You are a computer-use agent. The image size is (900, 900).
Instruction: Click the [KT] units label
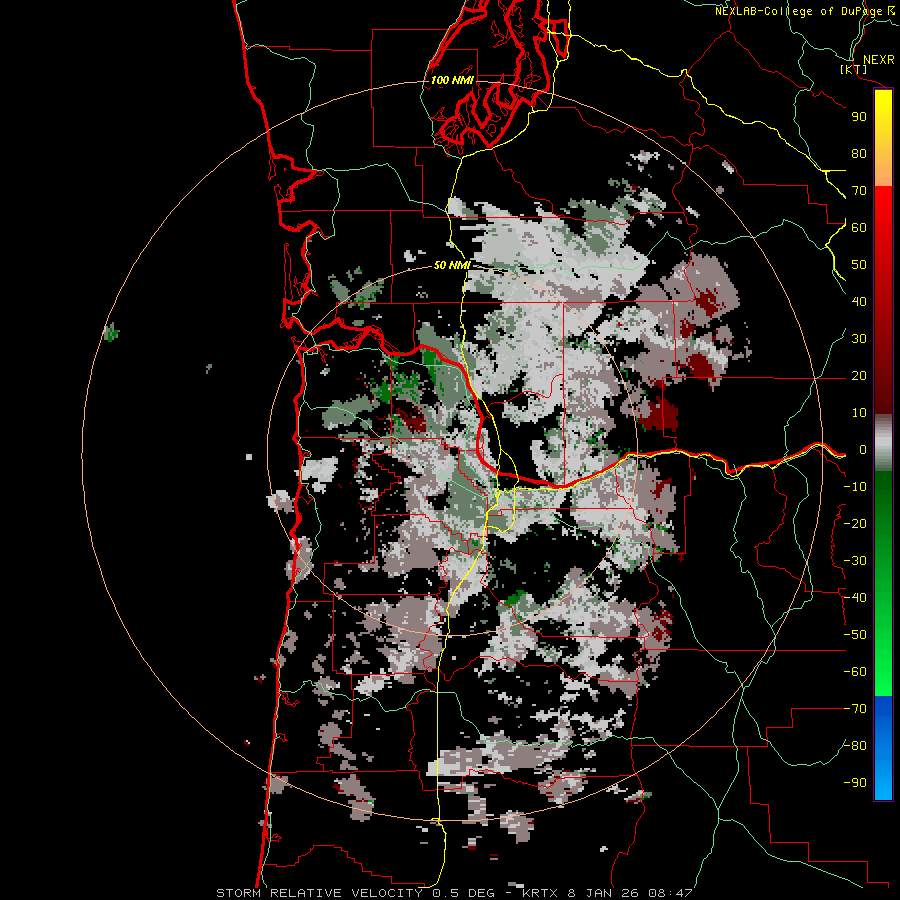click(854, 69)
